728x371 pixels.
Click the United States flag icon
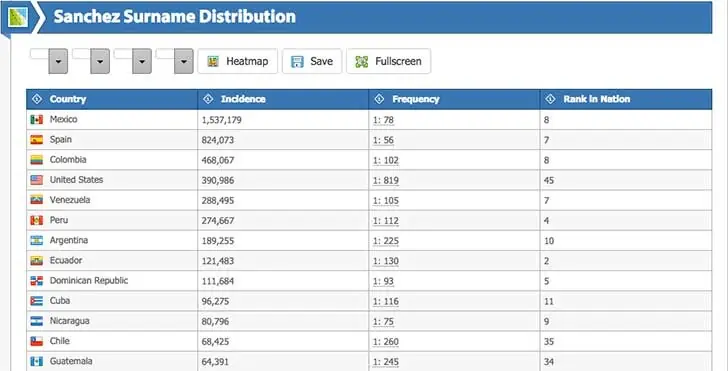click(37, 180)
